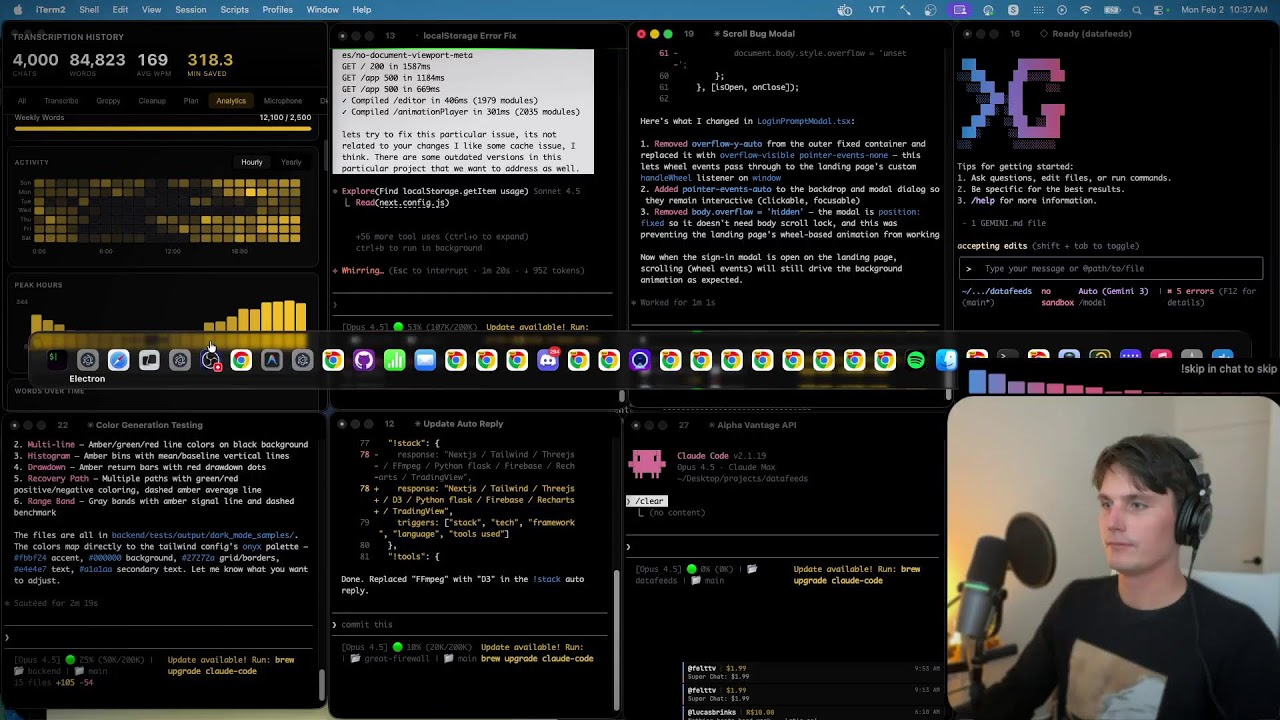Open the backend/tests/output/dark_mode_samples/ path link
The image size is (1280, 720).
pyautogui.click(x=203, y=536)
